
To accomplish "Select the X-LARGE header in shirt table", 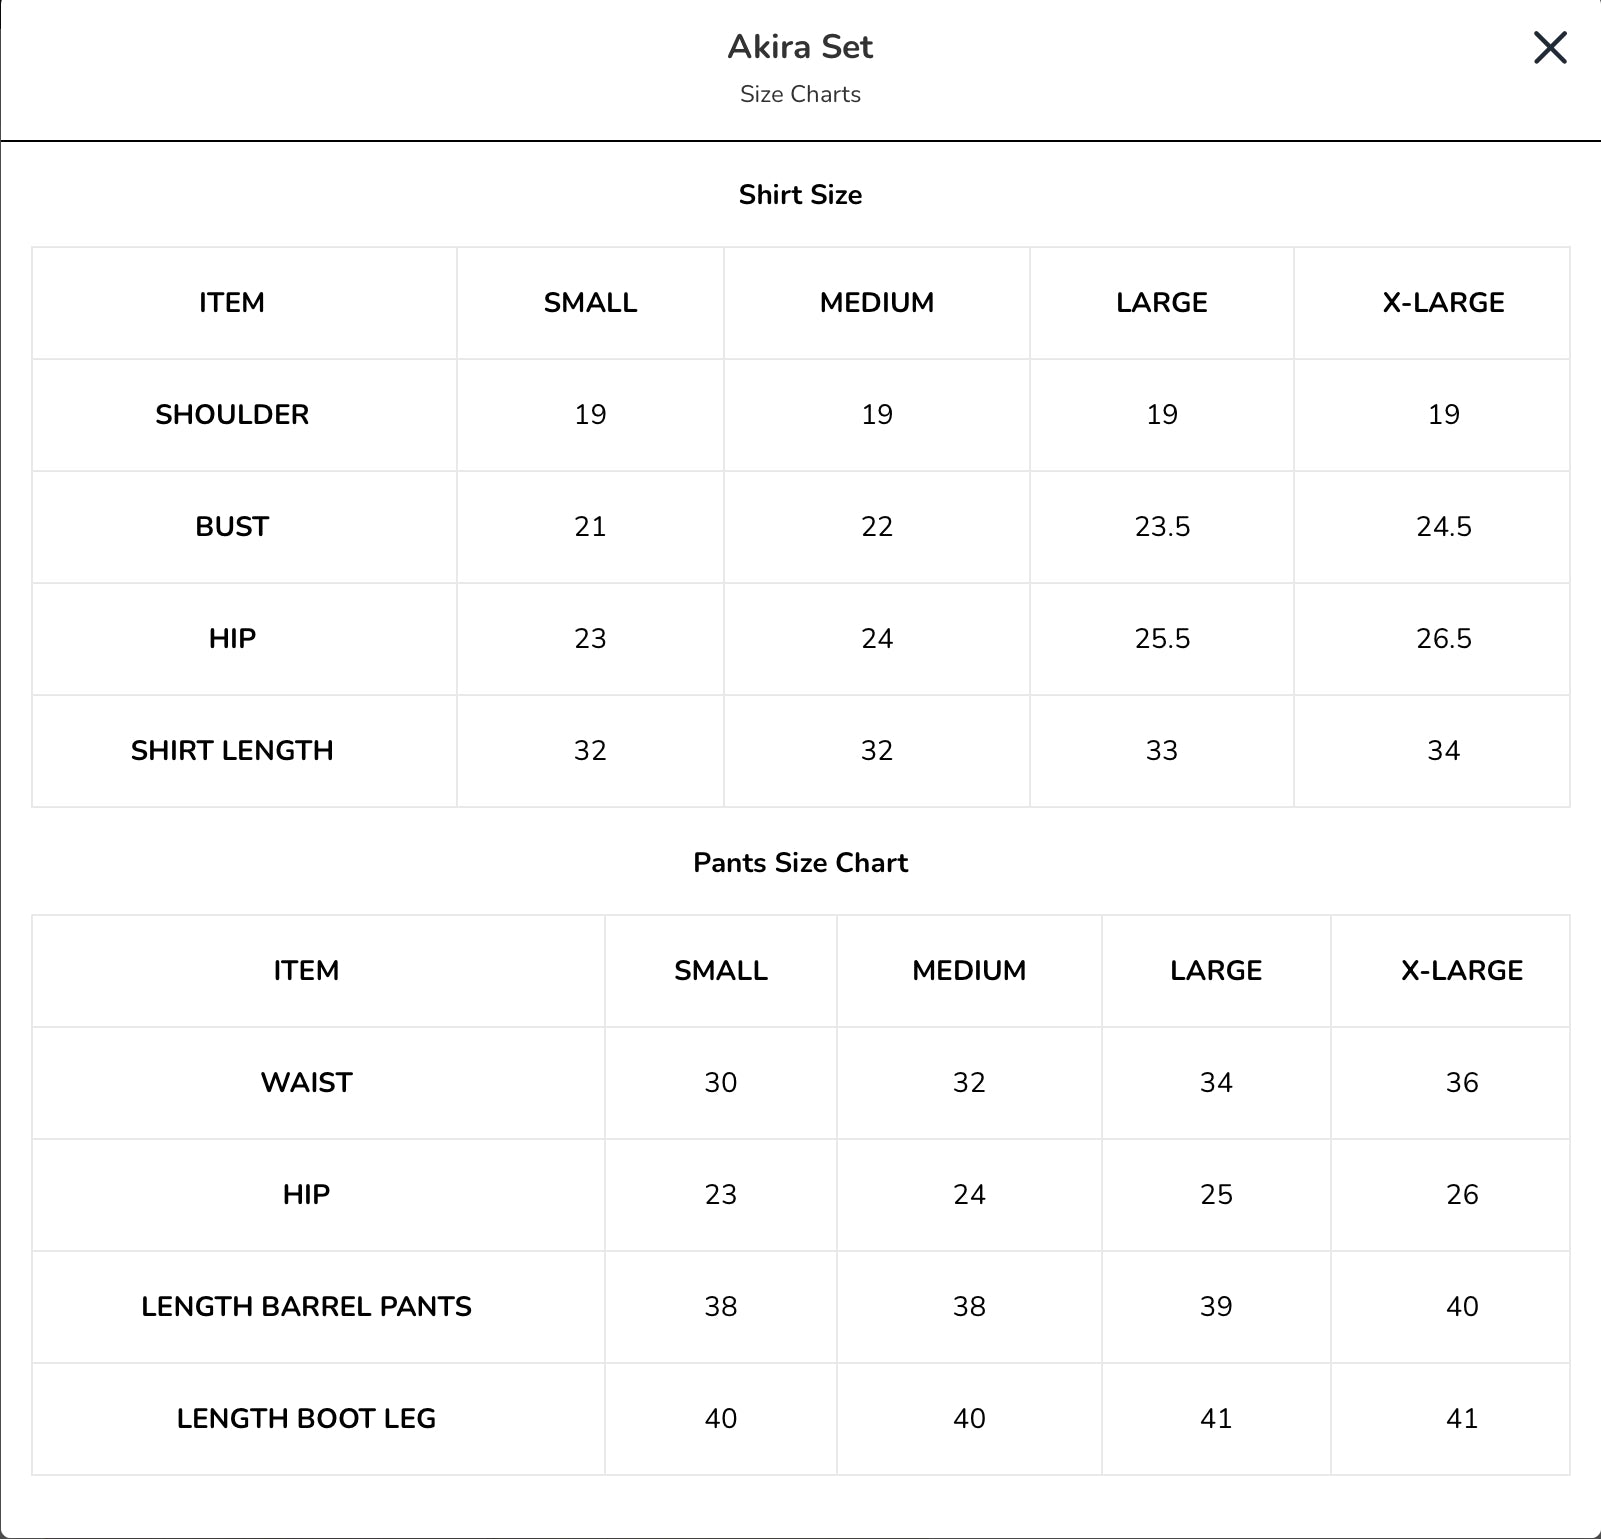I will (x=1443, y=302).
